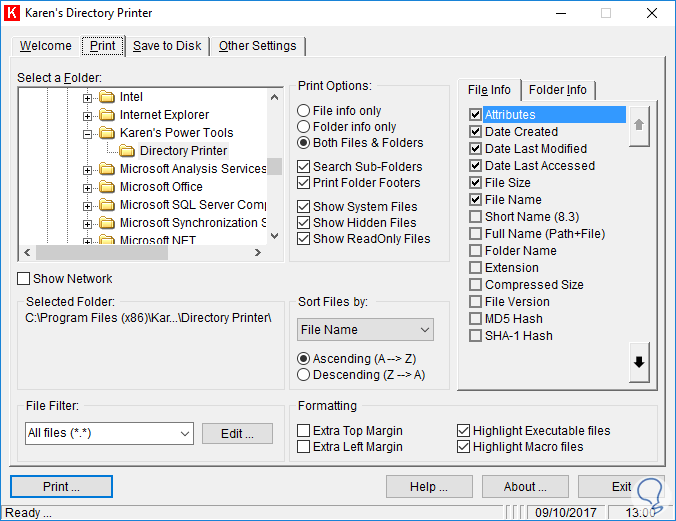
Task: Choose Both Files & Folders option
Action: [x=360, y=143]
